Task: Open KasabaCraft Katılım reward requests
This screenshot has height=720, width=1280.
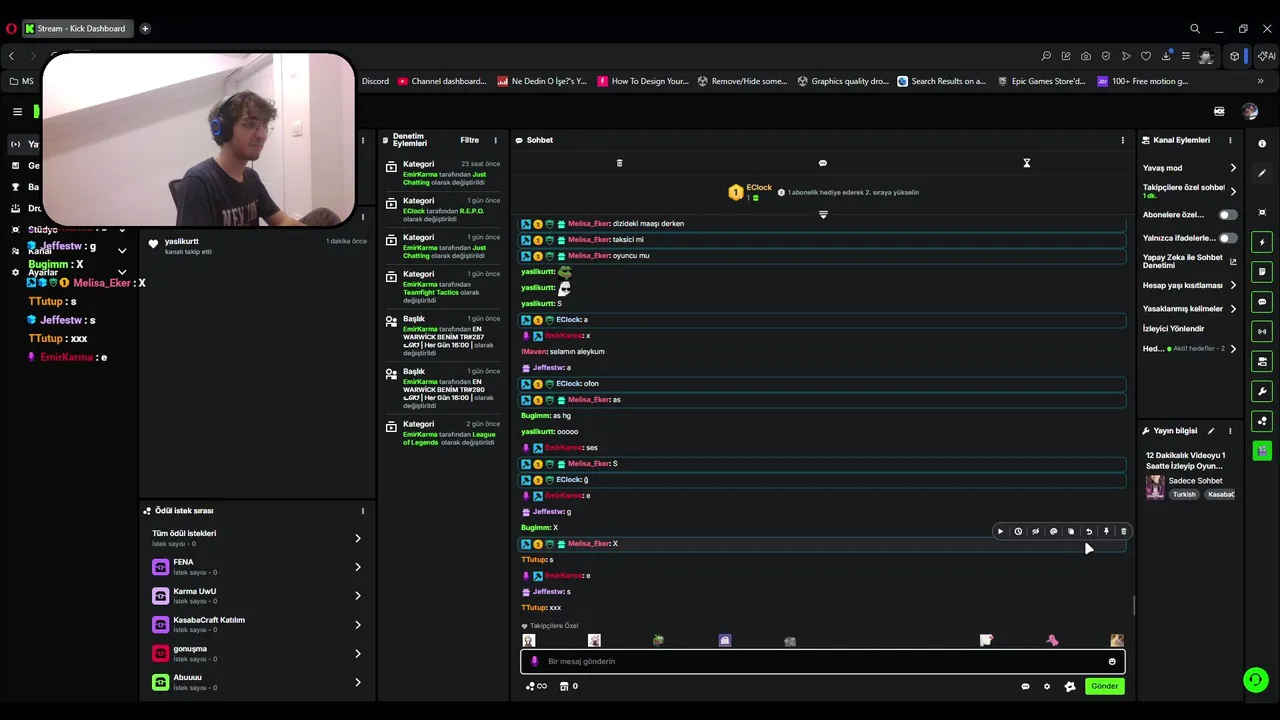Action: pos(258,625)
